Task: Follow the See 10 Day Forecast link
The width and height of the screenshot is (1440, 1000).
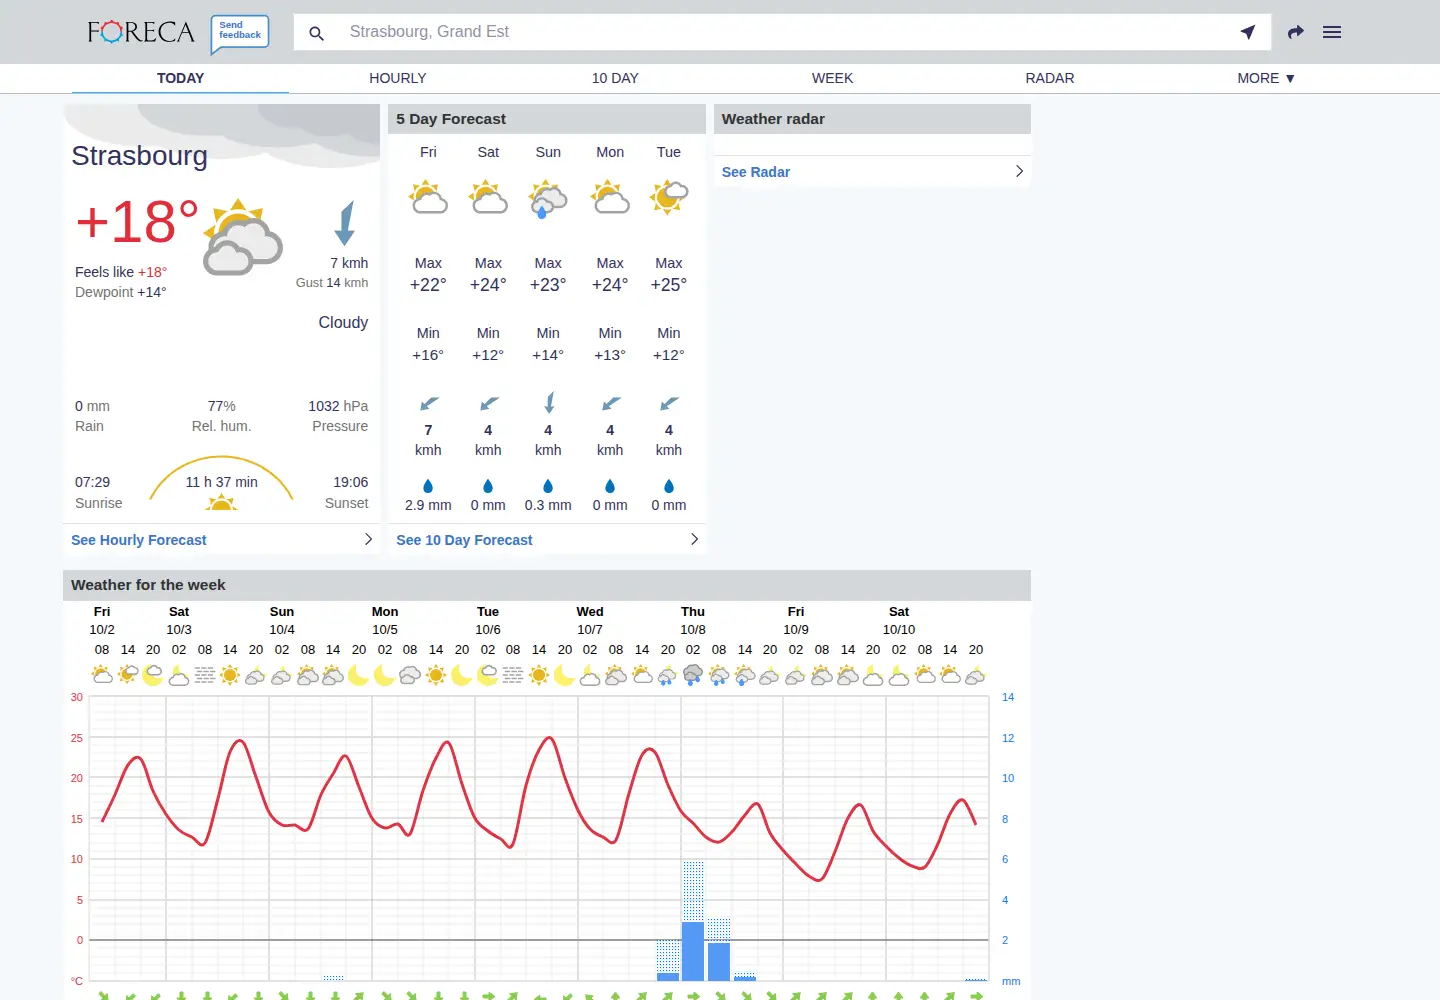Action: pos(464,540)
